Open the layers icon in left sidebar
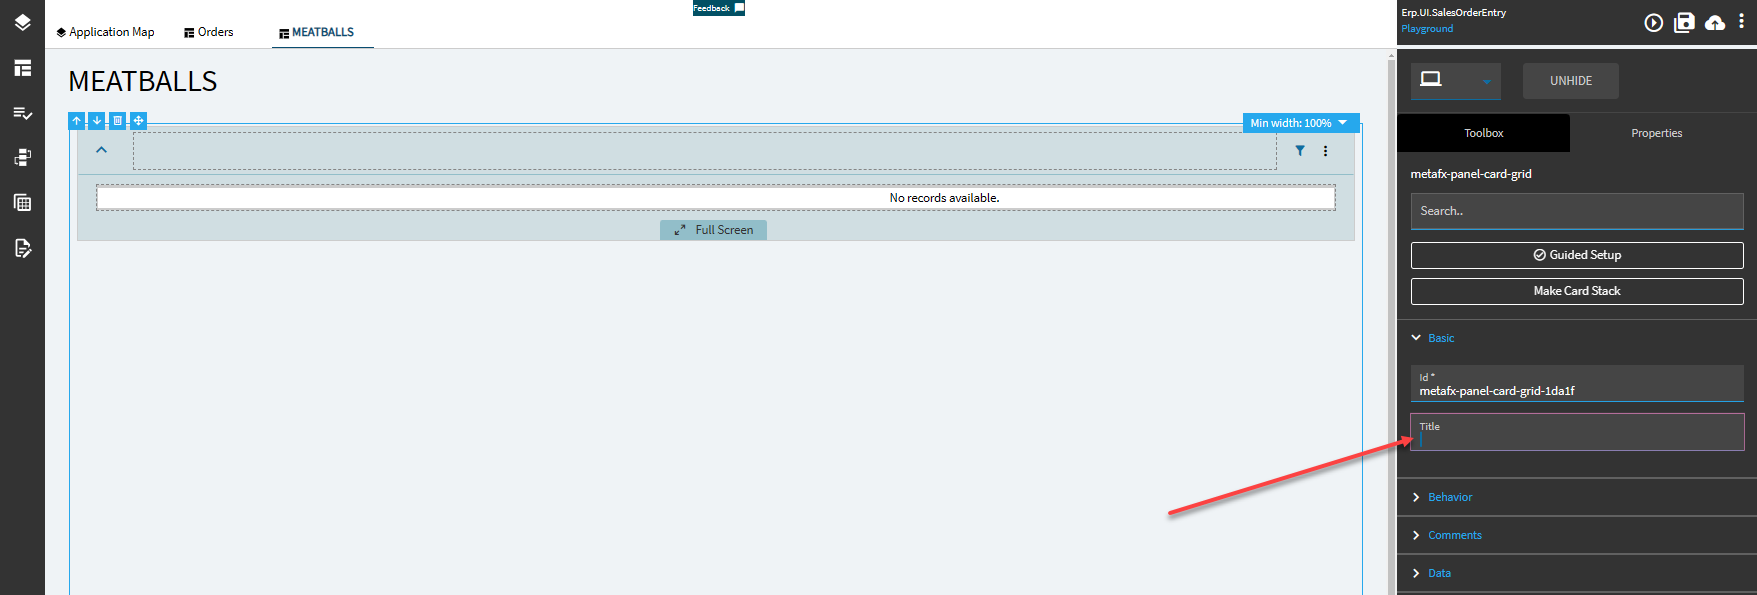Image resolution: width=1757 pixels, height=595 pixels. [22, 22]
